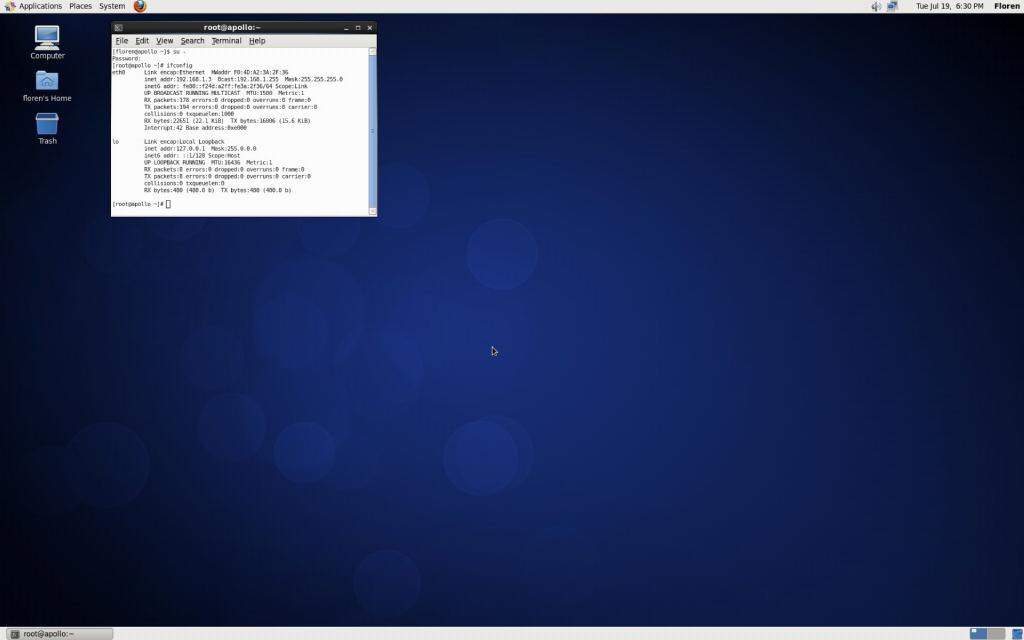Image resolution: width=1024 pixels, height=640 pixels.
Task: Click the 'Password:' line in the terminal
Action: pos(126,59)
